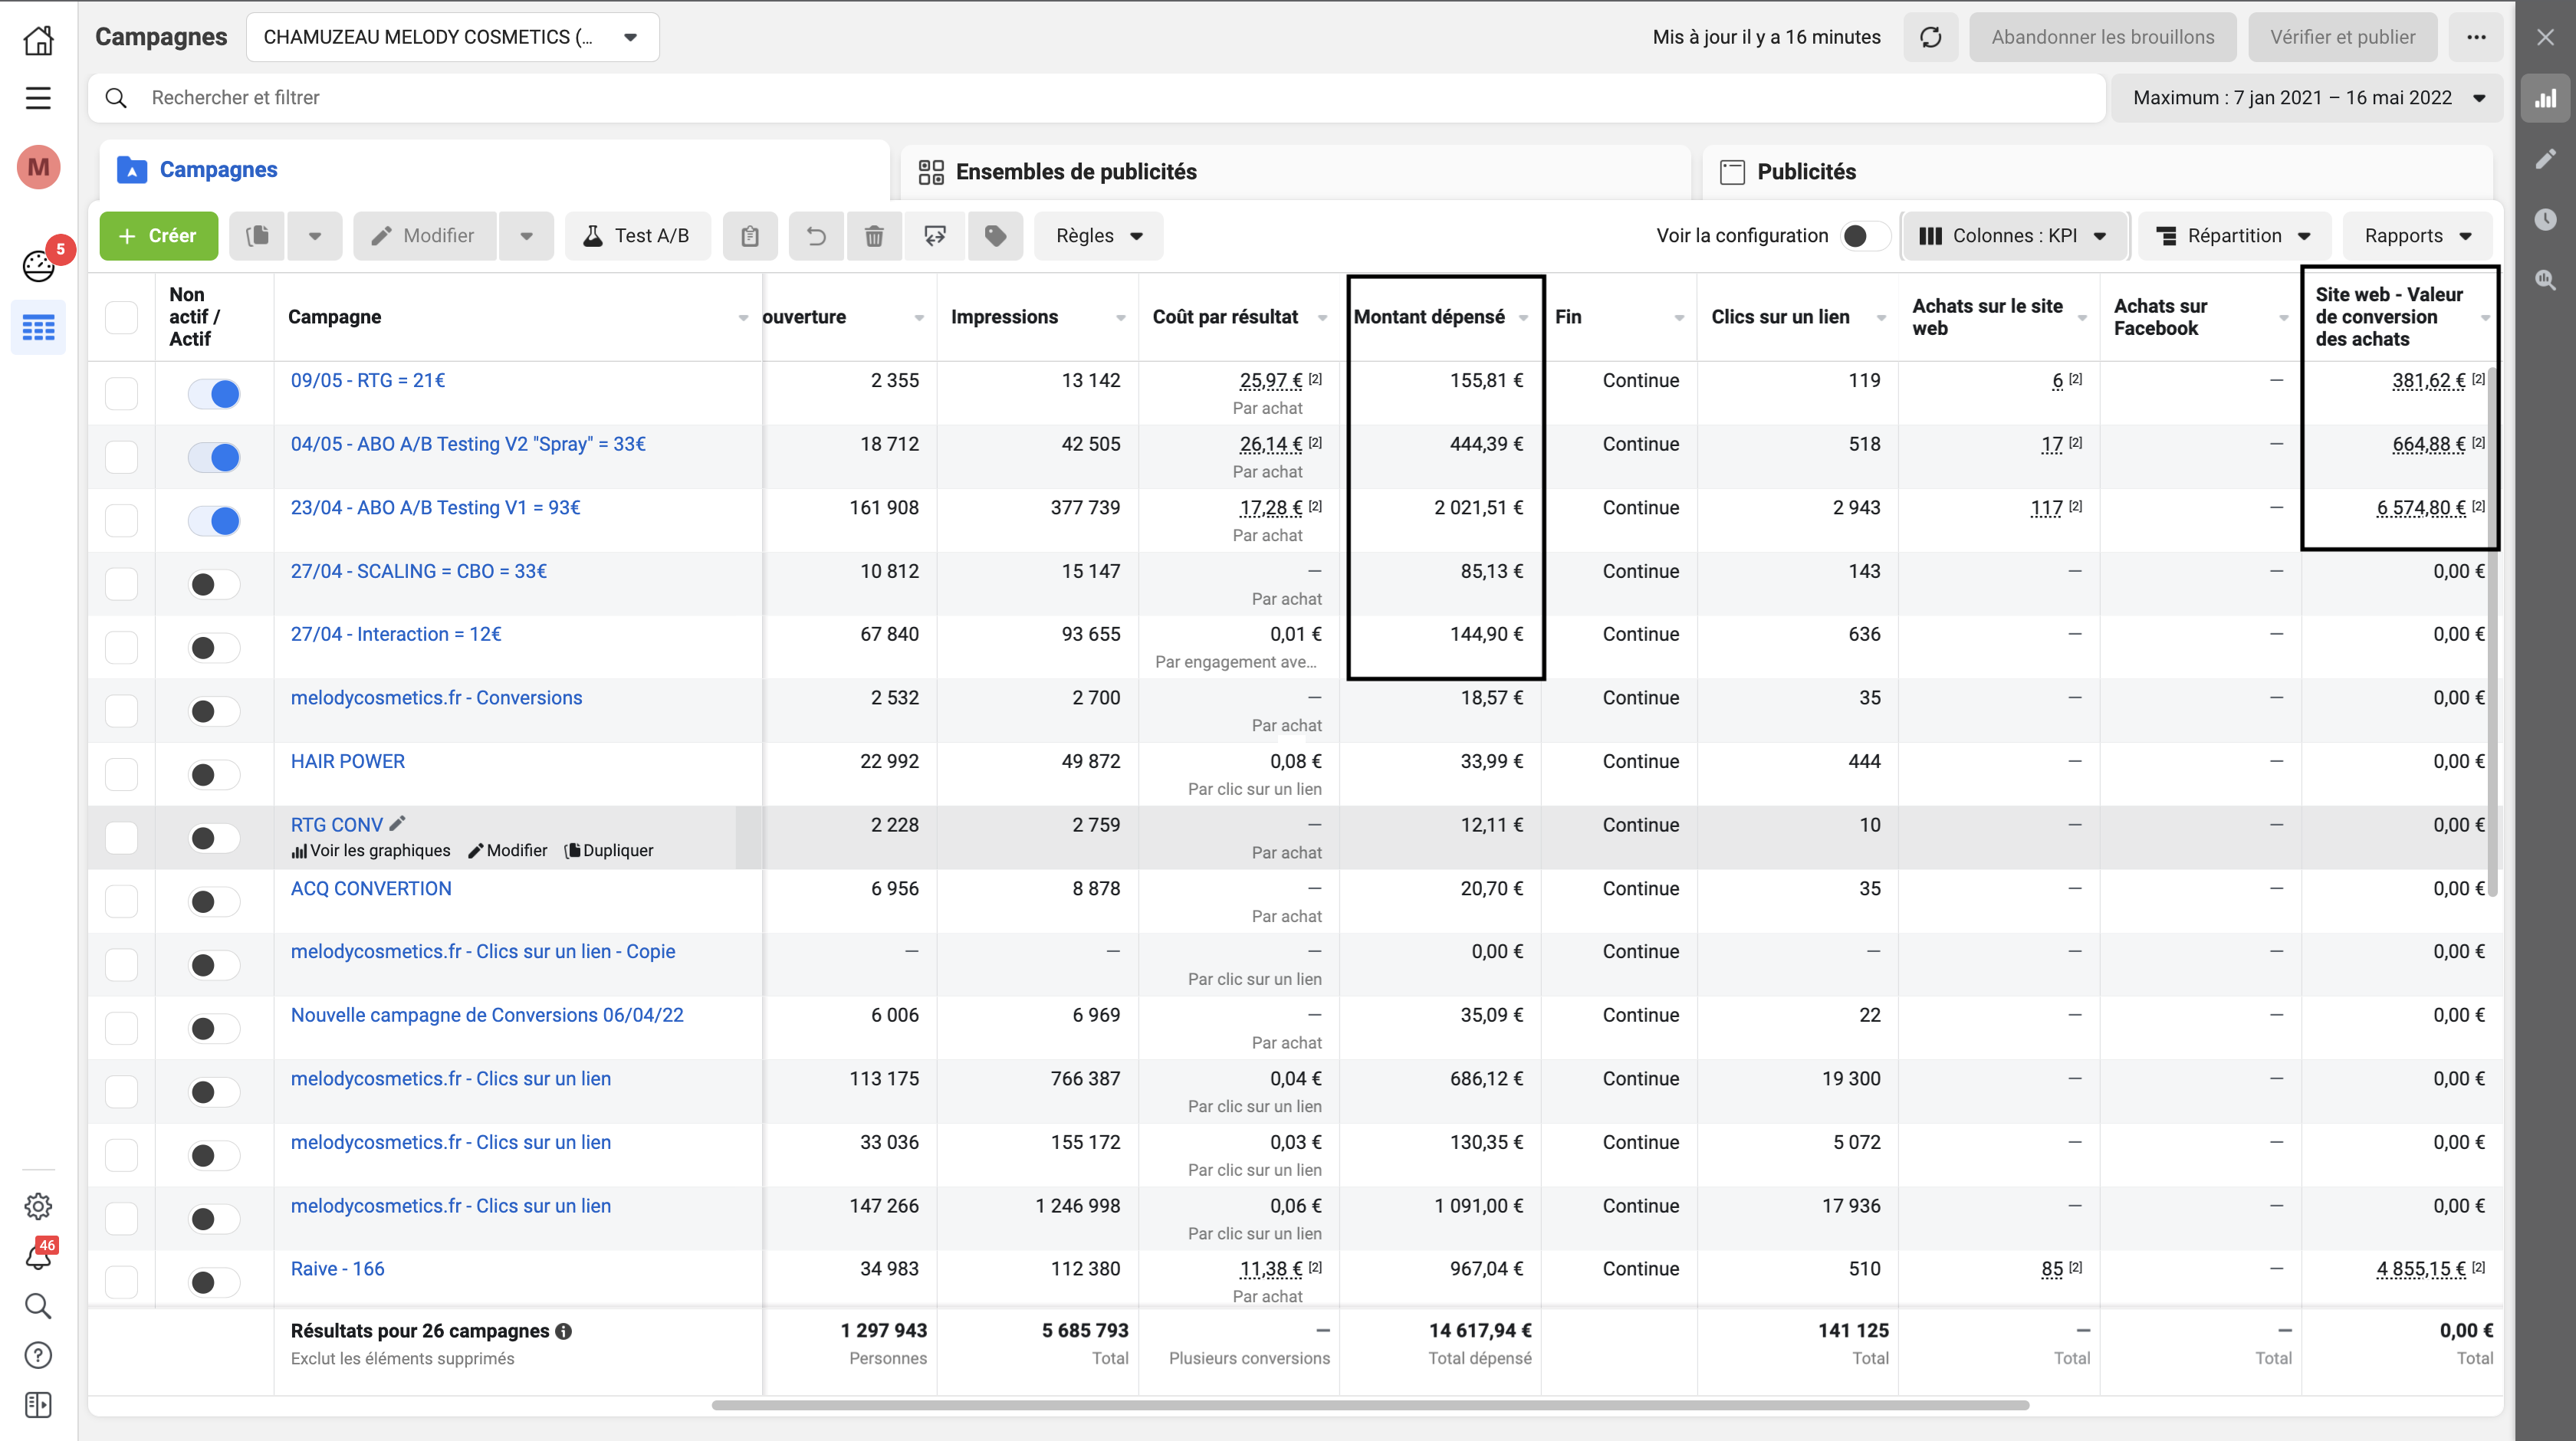Open the notifications bell in sidebar
The image size is (2576, 1441).
coord(38,1255)
